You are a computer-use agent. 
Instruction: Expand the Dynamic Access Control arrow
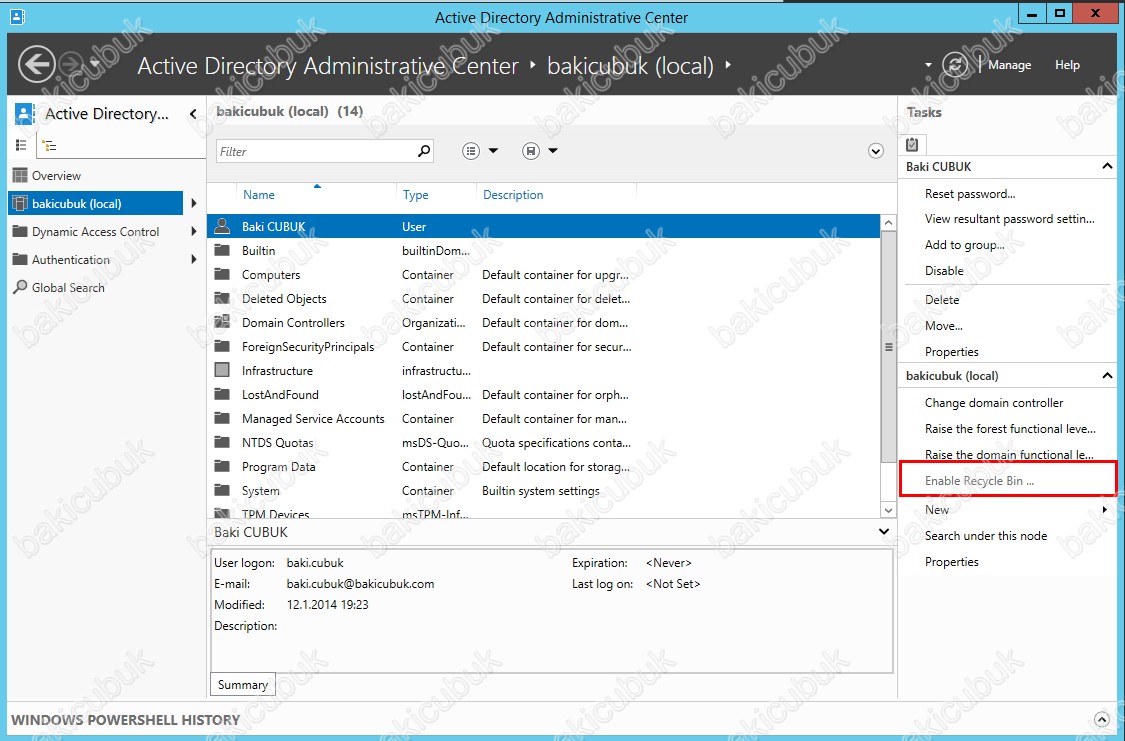pyautogui.click(x=194, y=231)
